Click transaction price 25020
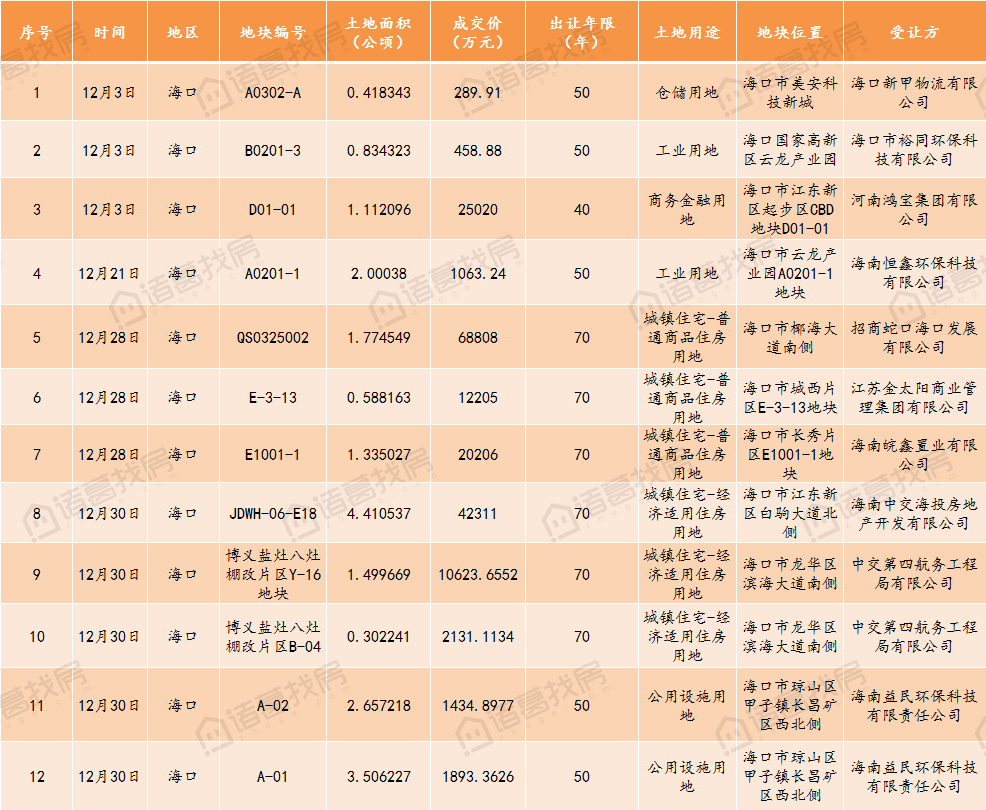This screenshot has height=810, width=986. 478,209
